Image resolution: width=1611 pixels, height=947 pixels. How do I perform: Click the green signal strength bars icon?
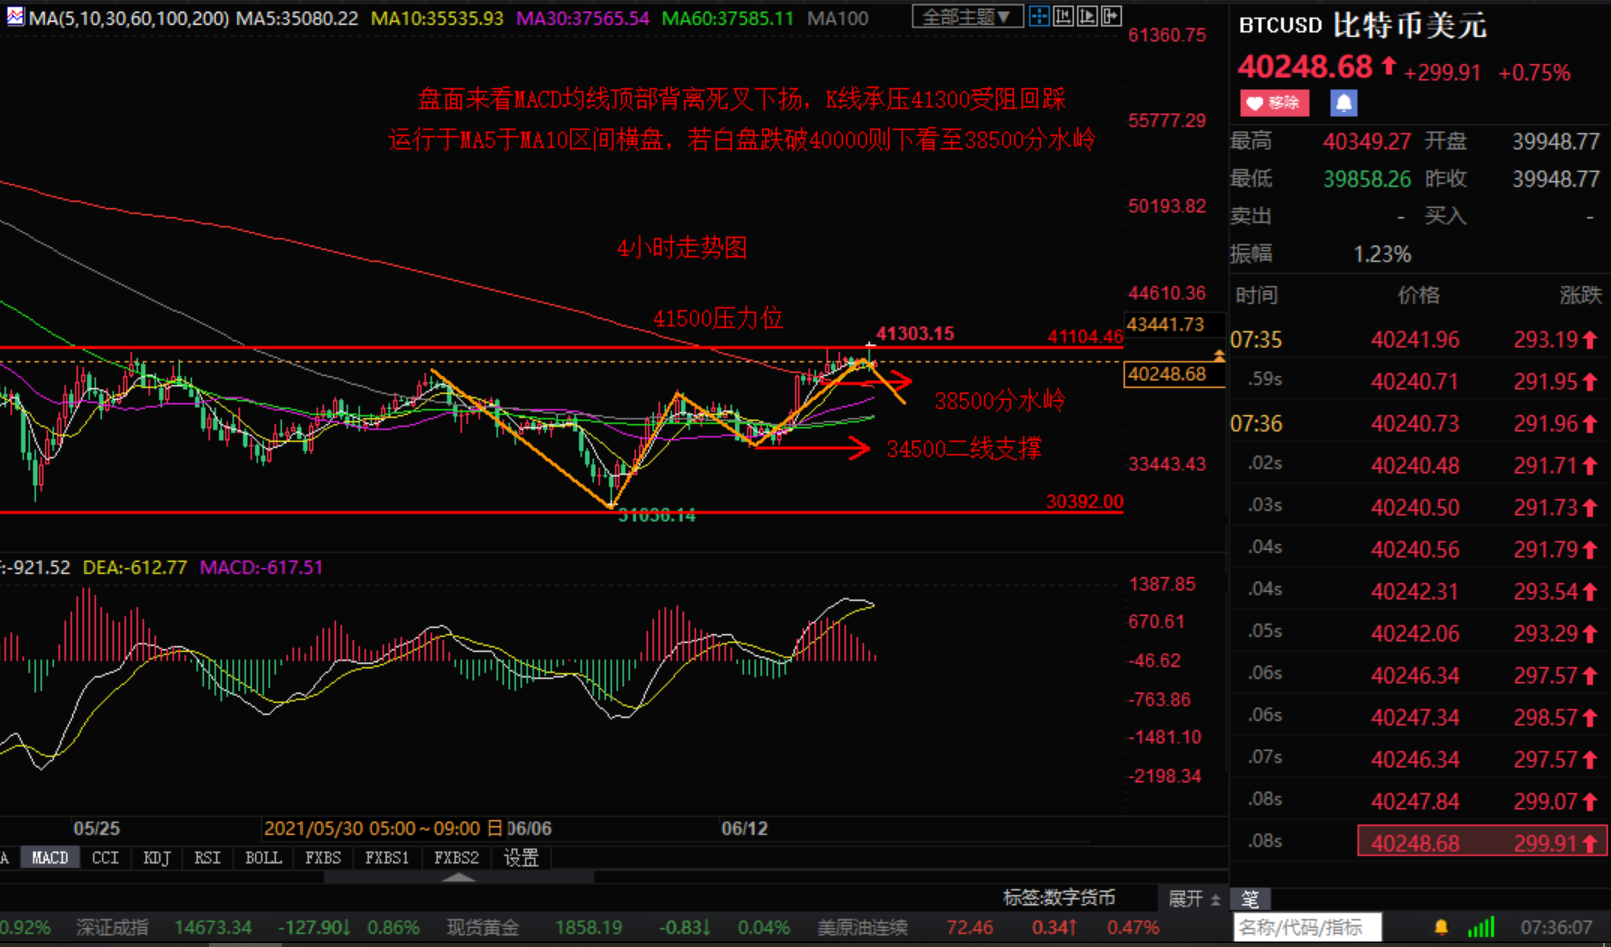click(x=1481, y=928)
